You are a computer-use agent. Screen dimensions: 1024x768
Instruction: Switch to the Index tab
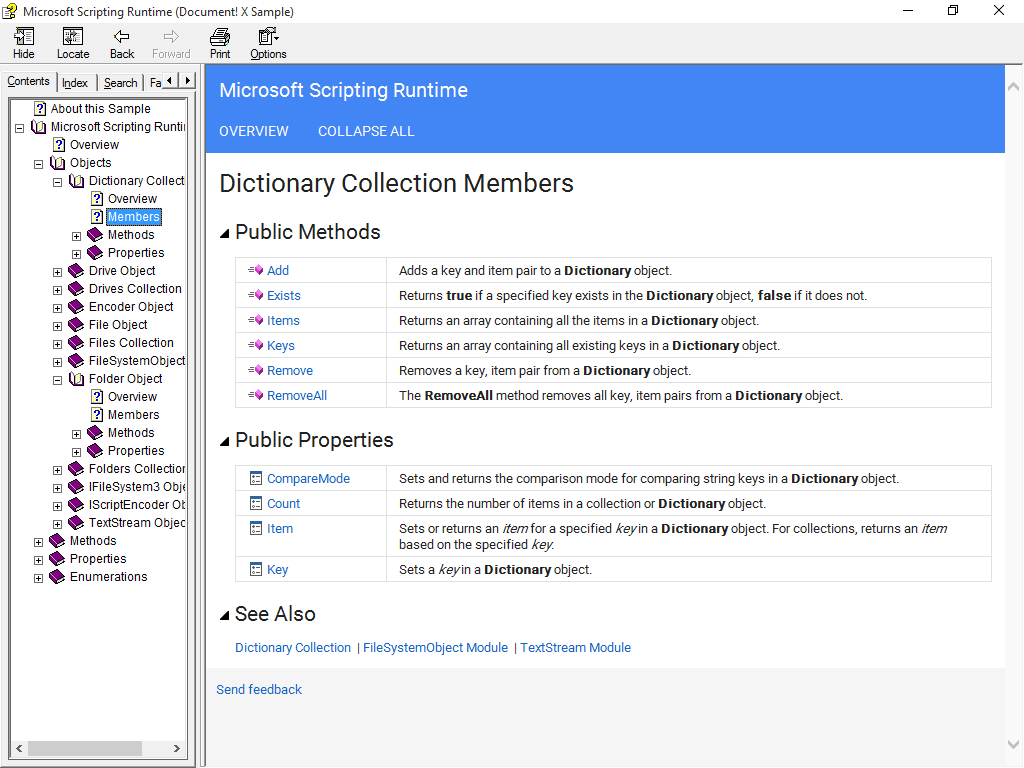click(75, 83)
